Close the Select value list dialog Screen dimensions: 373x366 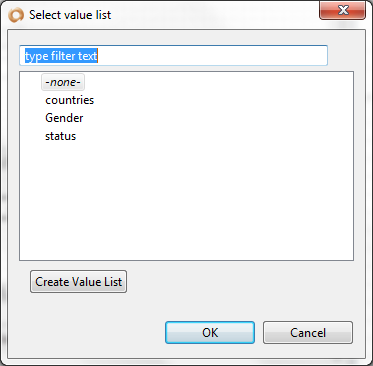pyautogui.click(x=342, y=11)
